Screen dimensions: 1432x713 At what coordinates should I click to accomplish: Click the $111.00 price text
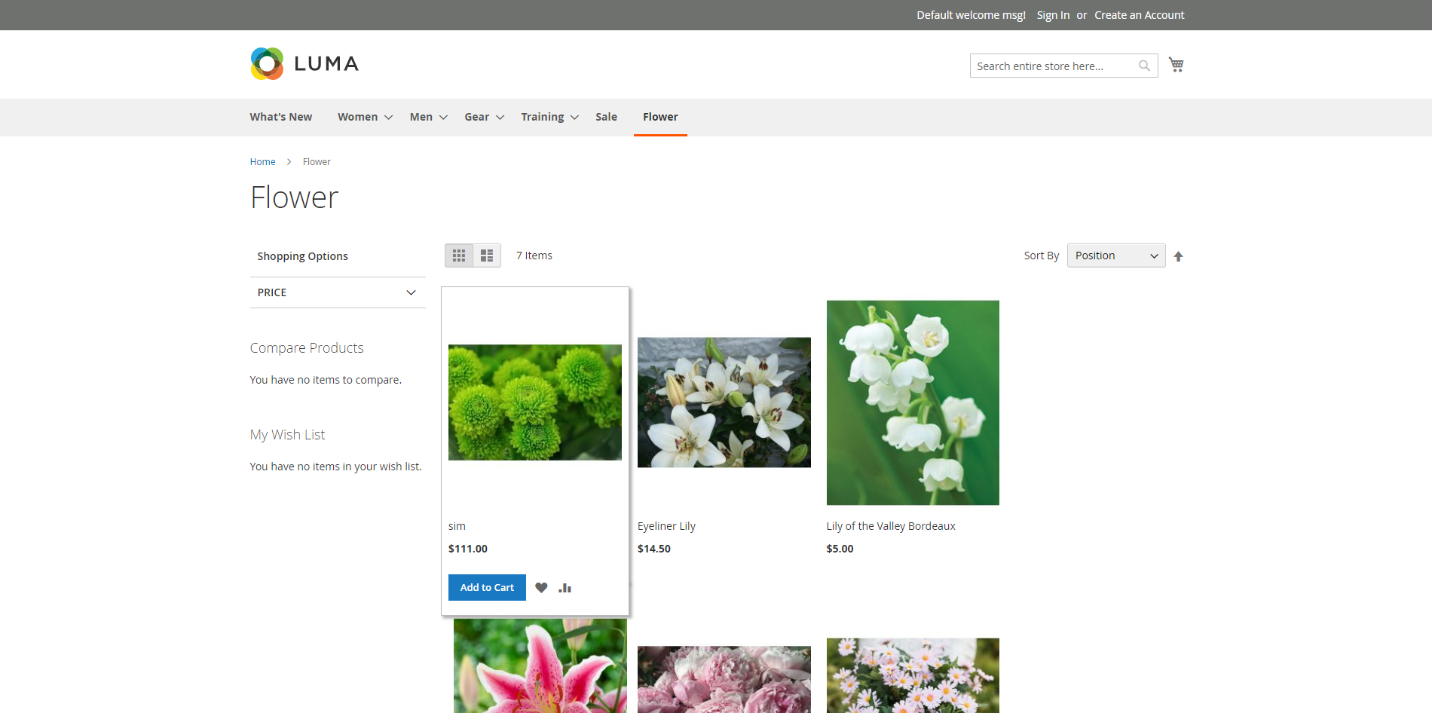468,549
